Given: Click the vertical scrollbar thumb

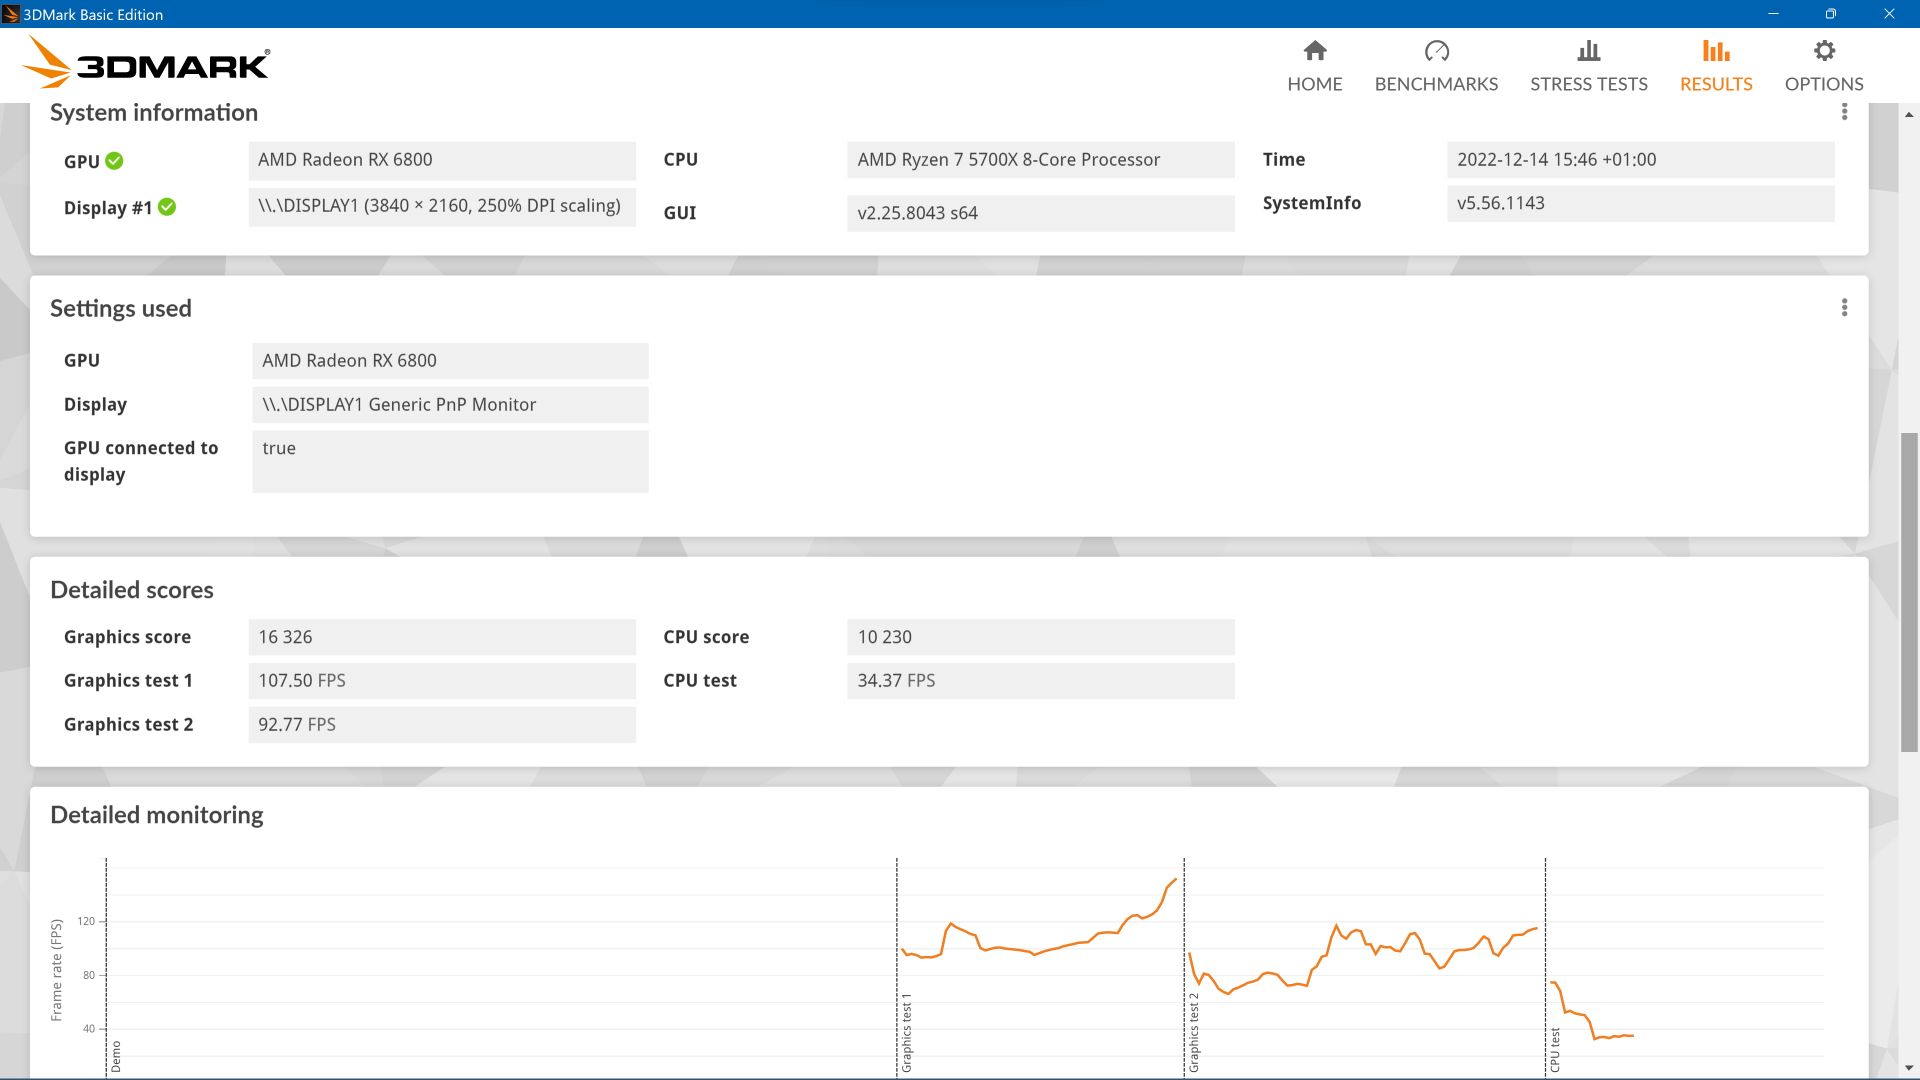Looking at the screenshot, I should [1909, 590].
